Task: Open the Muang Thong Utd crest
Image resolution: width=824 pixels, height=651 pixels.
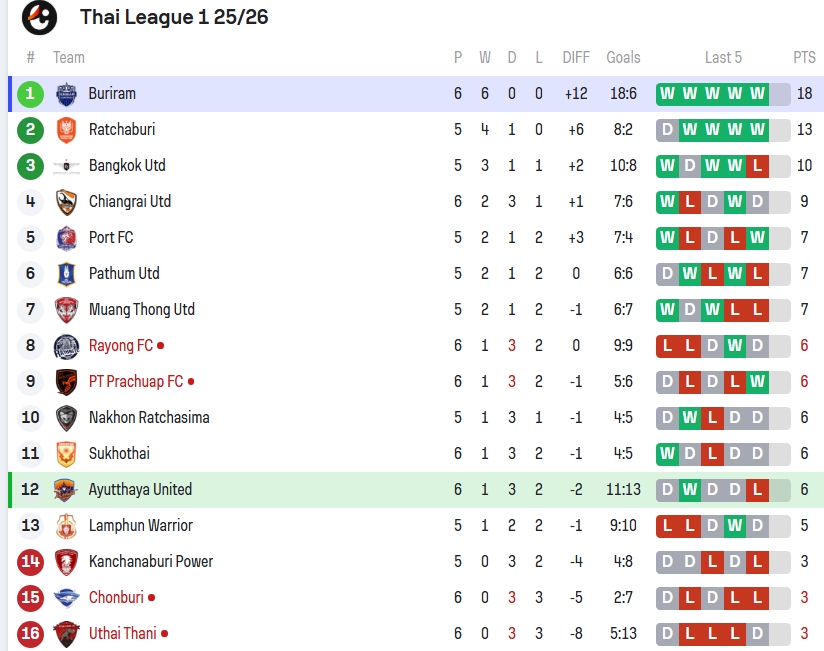Action: coord(66,310)
